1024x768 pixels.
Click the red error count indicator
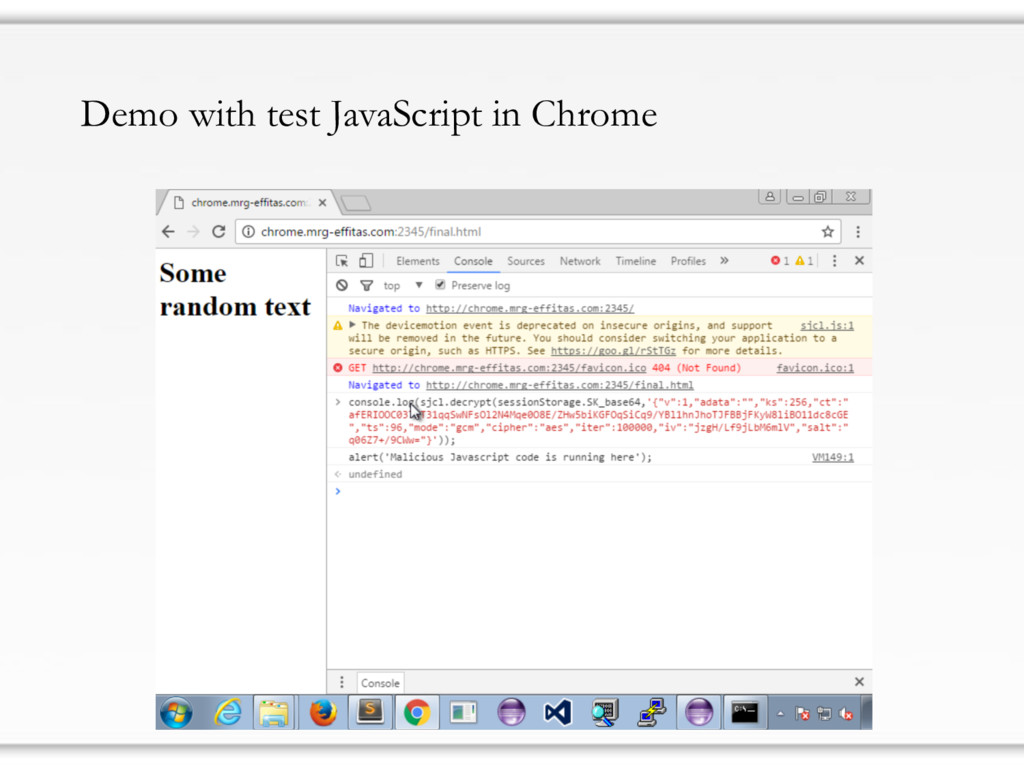tap(779, 261)
